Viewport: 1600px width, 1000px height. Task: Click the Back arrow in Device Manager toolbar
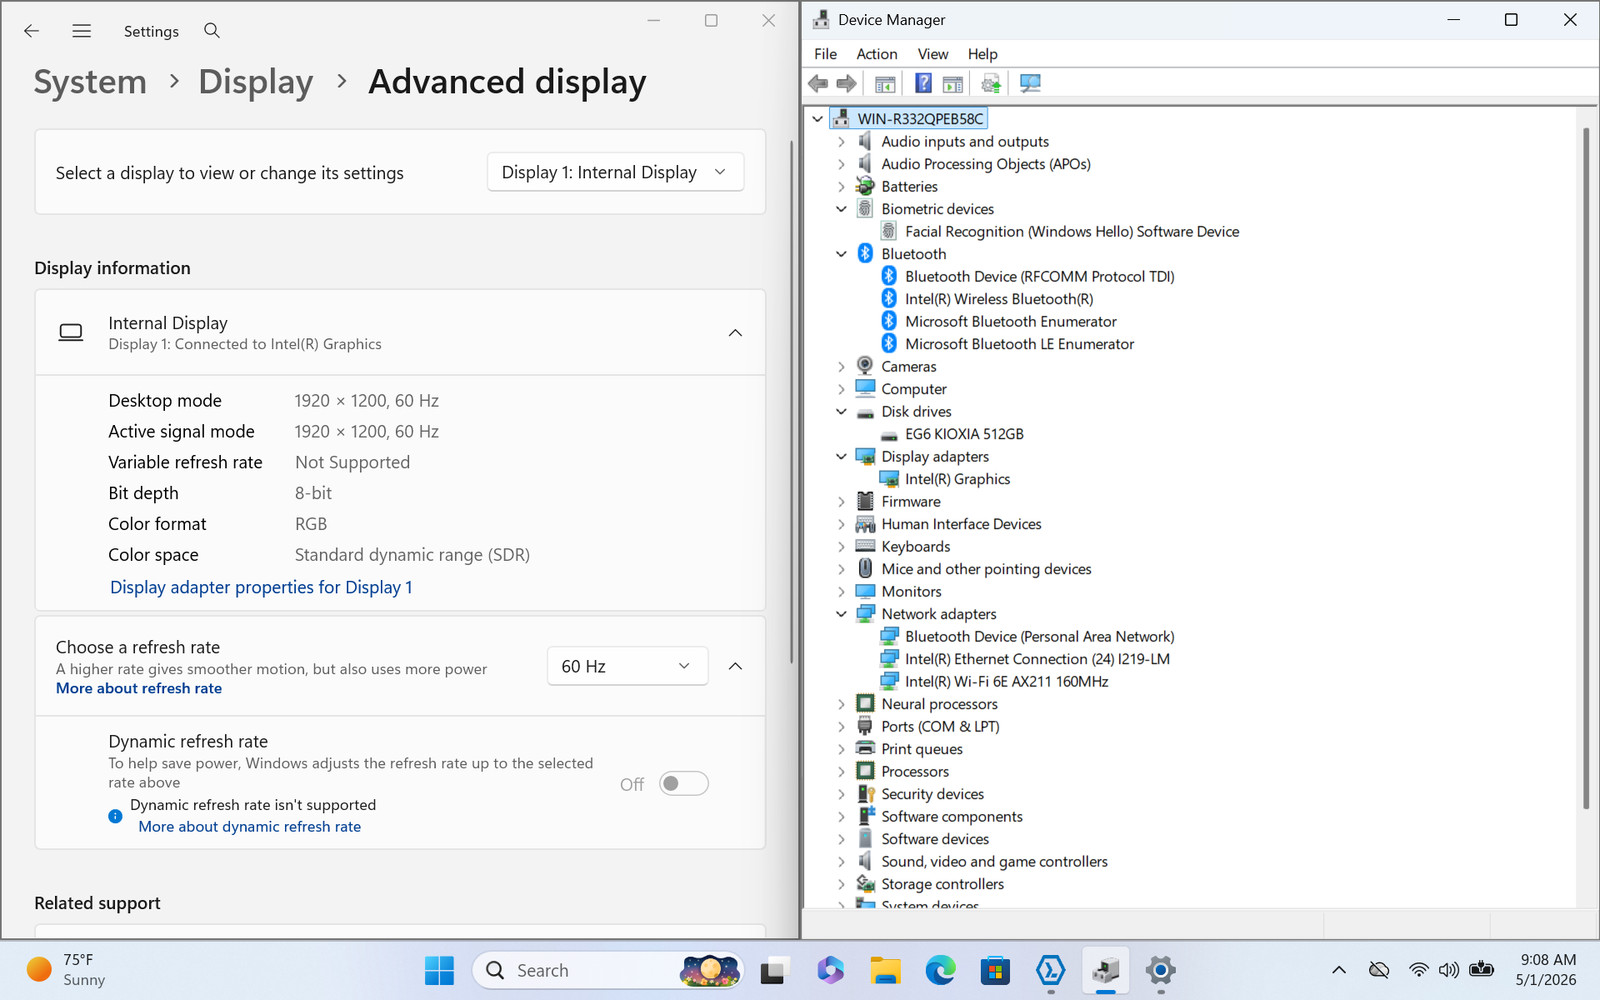point(818,84)
